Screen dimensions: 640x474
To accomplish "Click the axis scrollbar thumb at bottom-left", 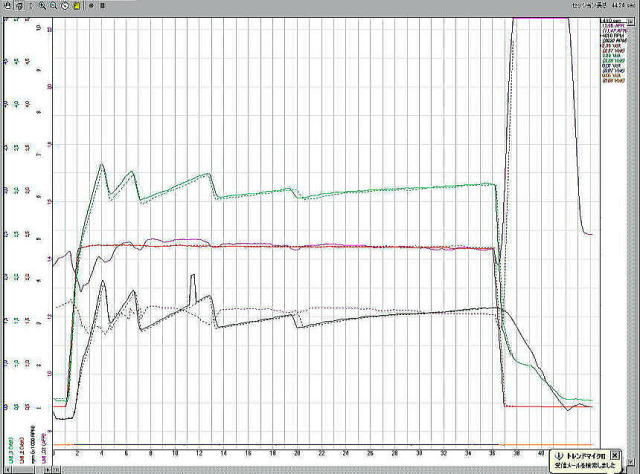I will [x=23, y=470].
